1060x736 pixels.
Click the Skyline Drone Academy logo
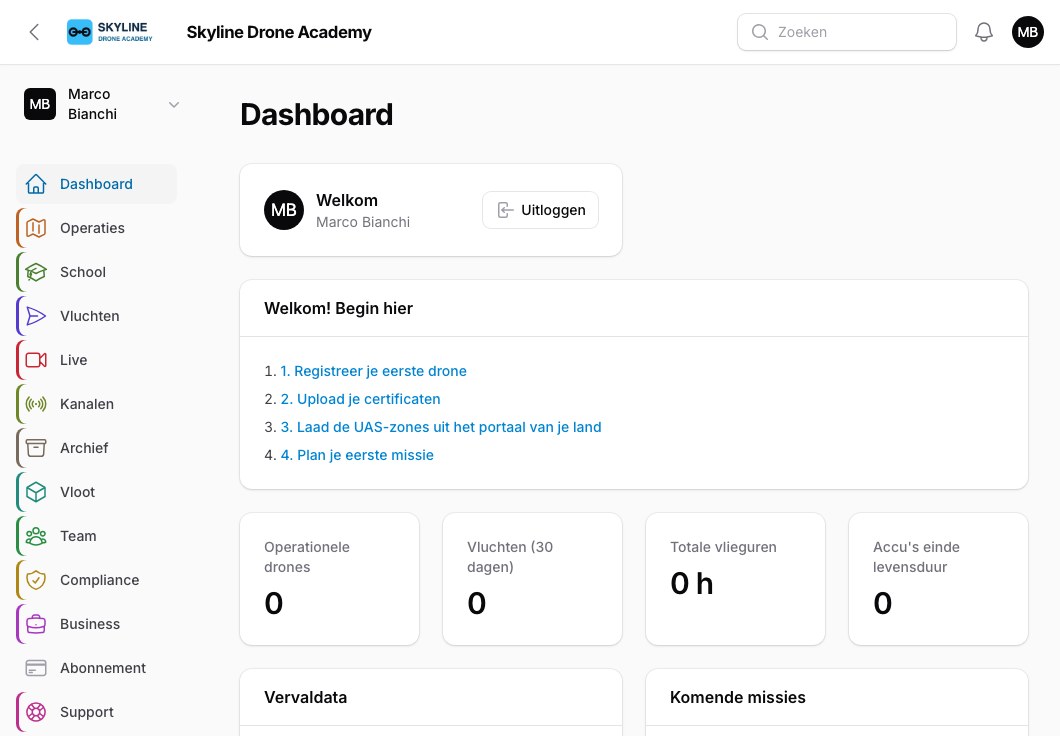[110, 32]
